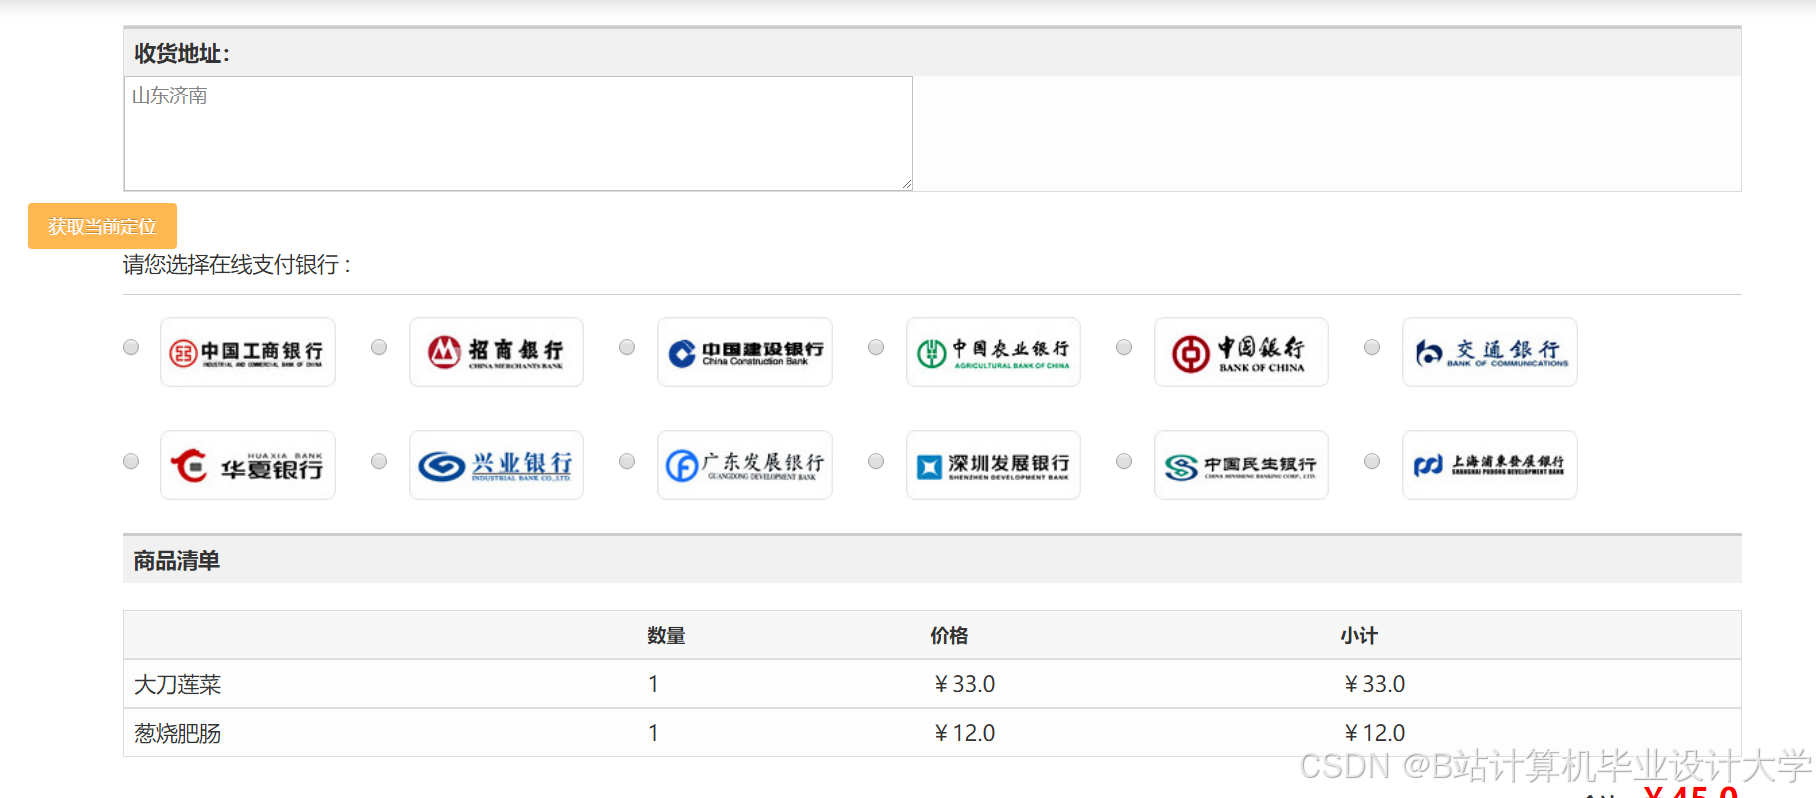Select the radio button for 华夏银行

pyautogui.click(x=131, y=461)
